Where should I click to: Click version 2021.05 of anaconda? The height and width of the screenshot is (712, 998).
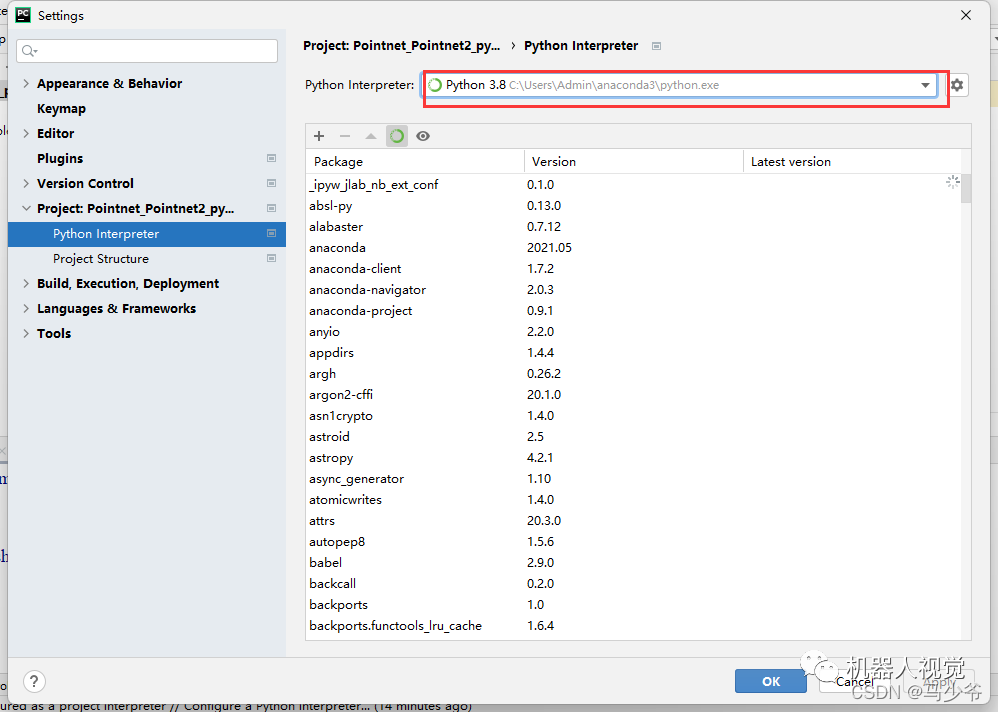coord(549,248)
